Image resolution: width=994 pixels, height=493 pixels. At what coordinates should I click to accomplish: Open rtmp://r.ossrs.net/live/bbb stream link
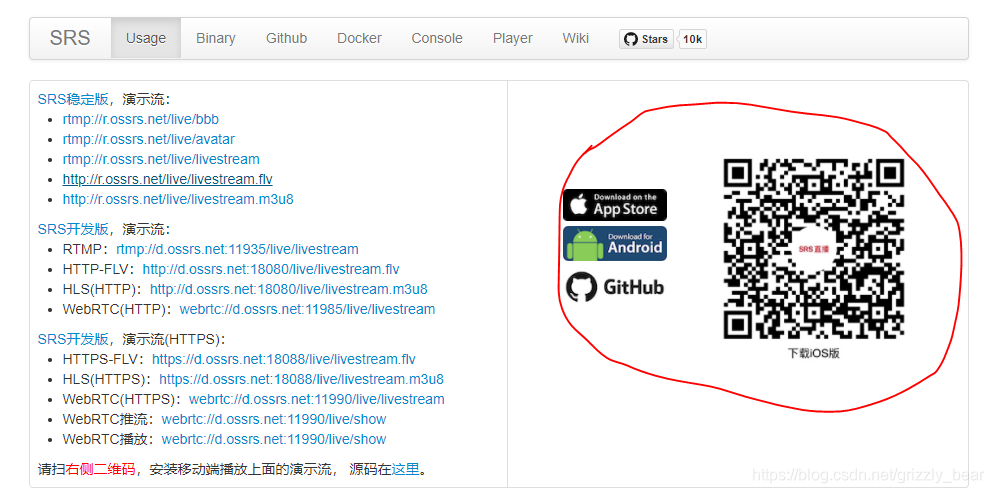[141, 118]
